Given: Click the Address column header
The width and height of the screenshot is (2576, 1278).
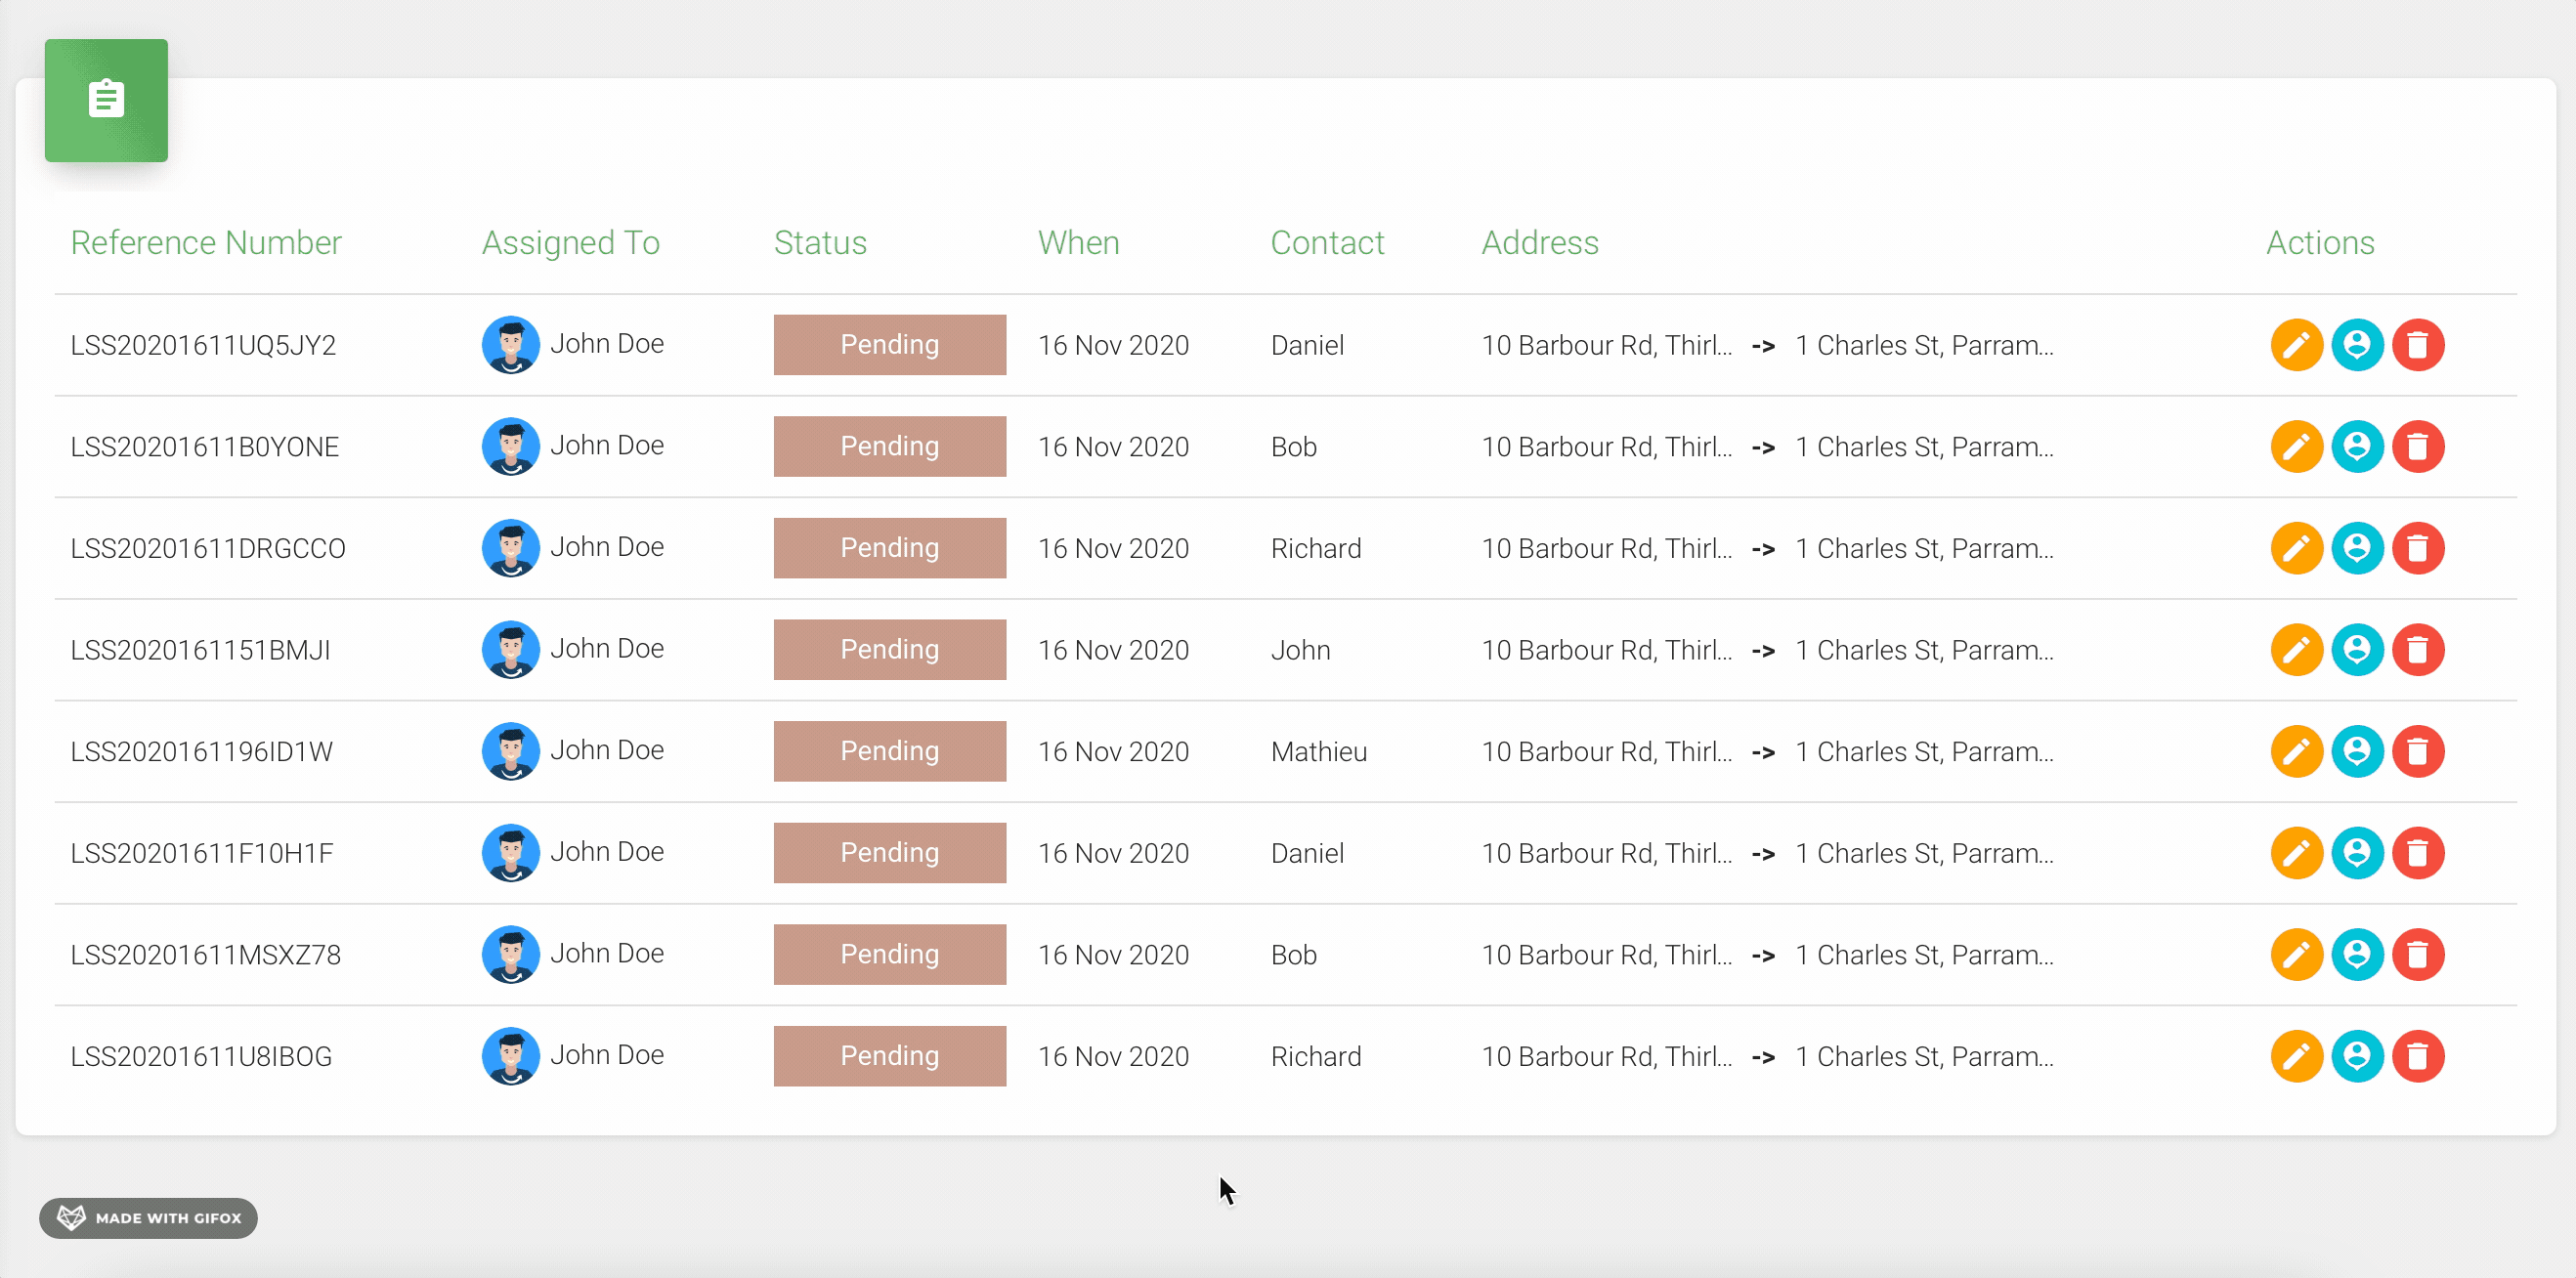Looking at the screenshot, I should [x=1540, y=242].
